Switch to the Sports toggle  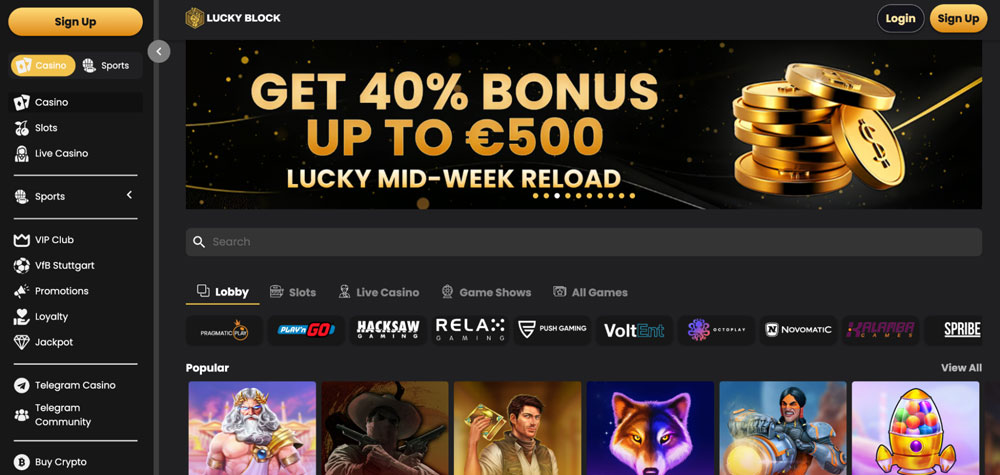click(107, 66)
